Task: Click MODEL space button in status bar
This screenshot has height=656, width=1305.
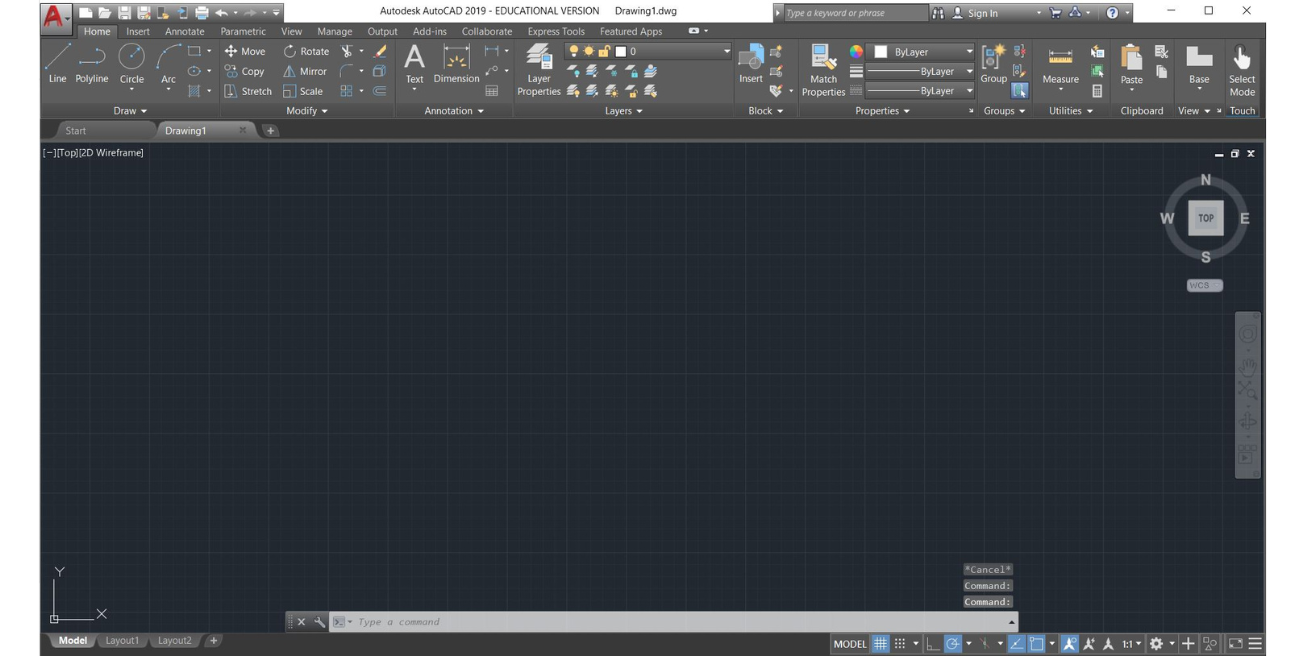Action: pyautogui.click(x=850, y=644)
